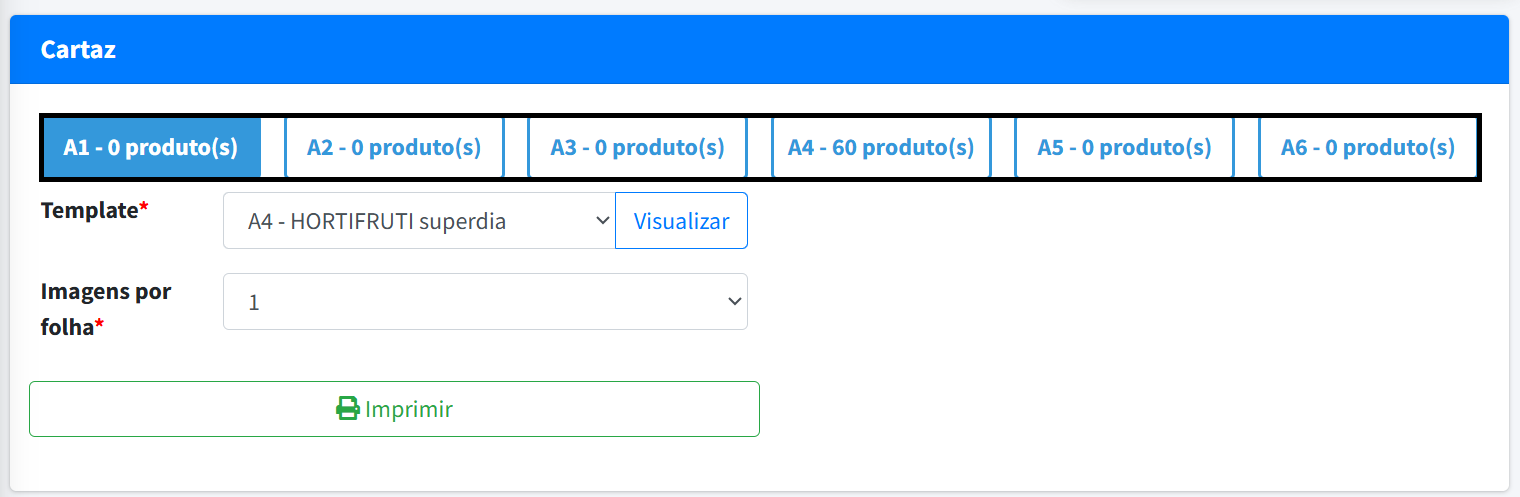This screenshot has width=1520, height=497.
Task: Click the Imprimir button text
Action: pos(409,409)
